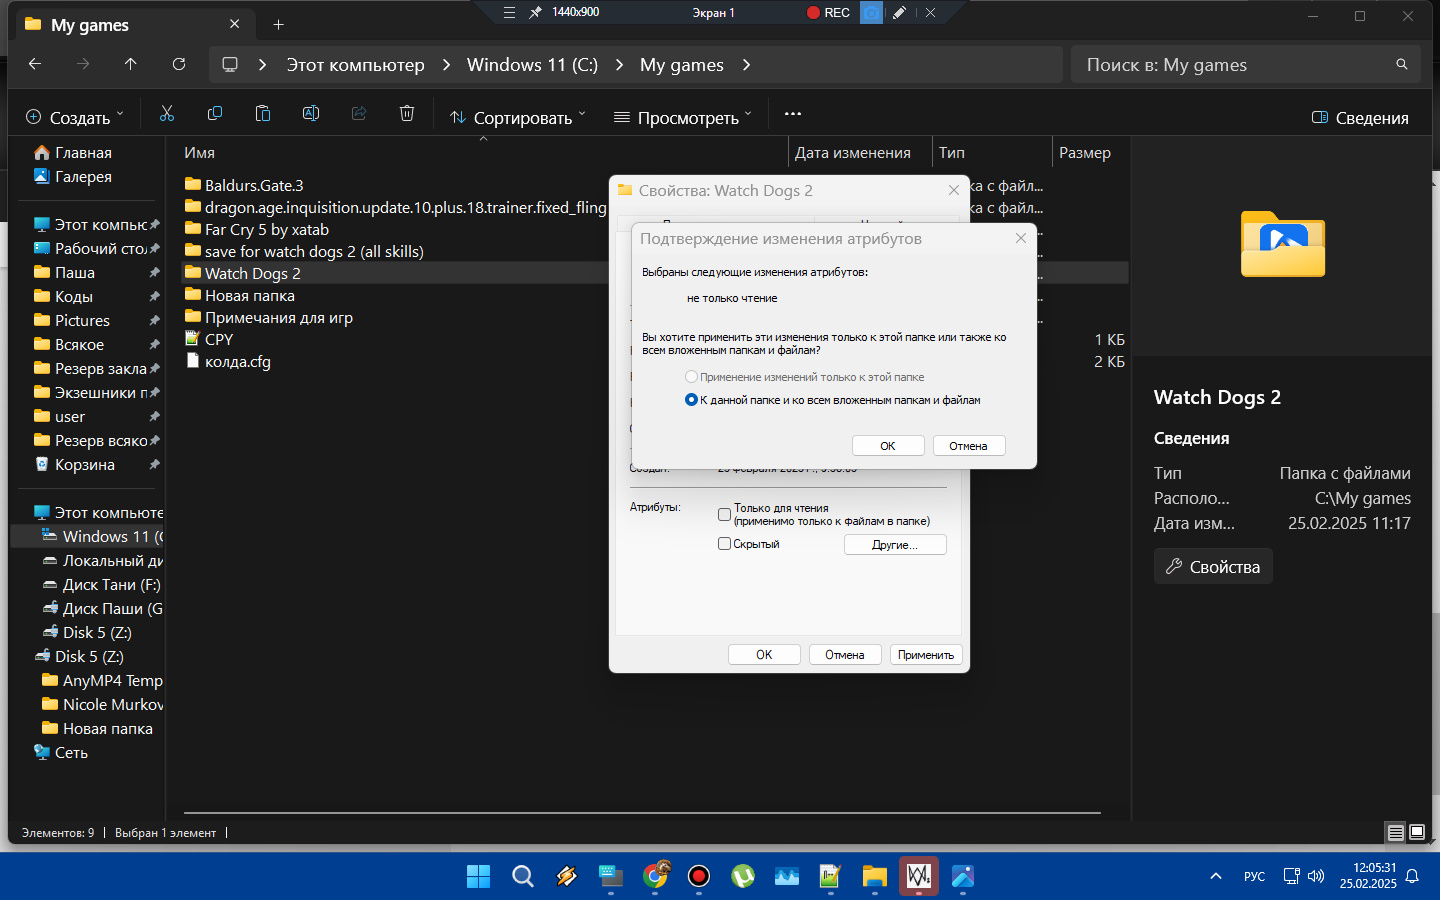Click the 'Другие...' advanced attributes button

coord(895,545)
